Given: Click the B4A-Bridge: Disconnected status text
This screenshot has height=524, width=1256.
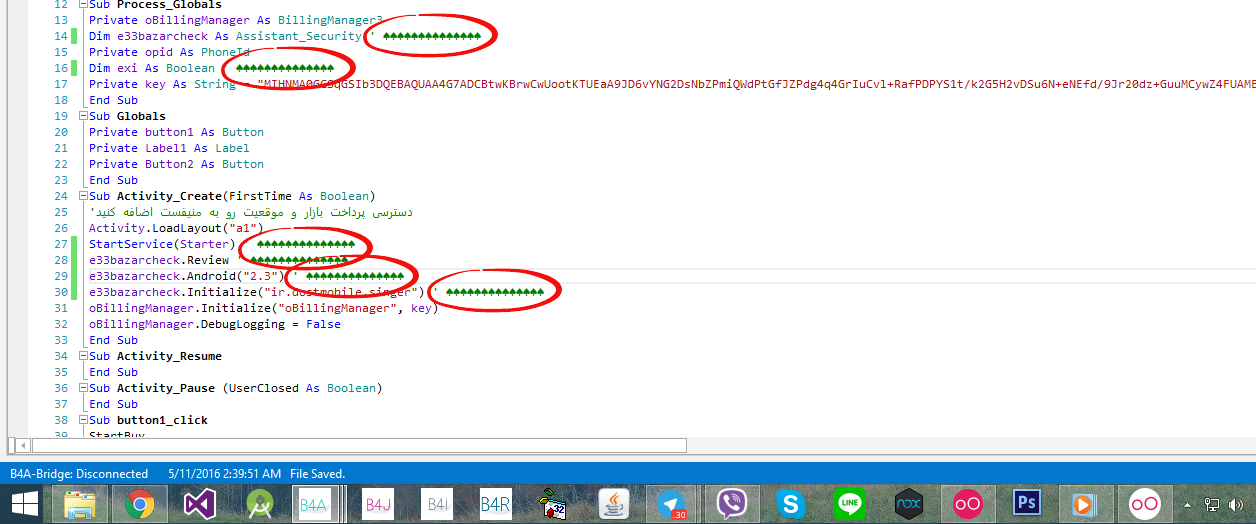Looking at the screenshot, I should 79,473.
